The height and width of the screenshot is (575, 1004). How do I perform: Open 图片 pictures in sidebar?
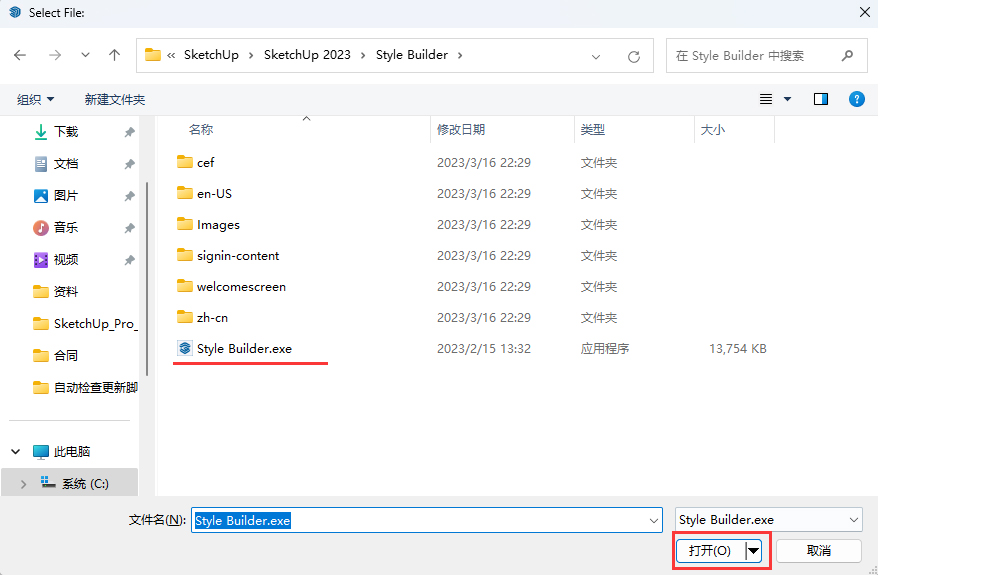point(66,195)
